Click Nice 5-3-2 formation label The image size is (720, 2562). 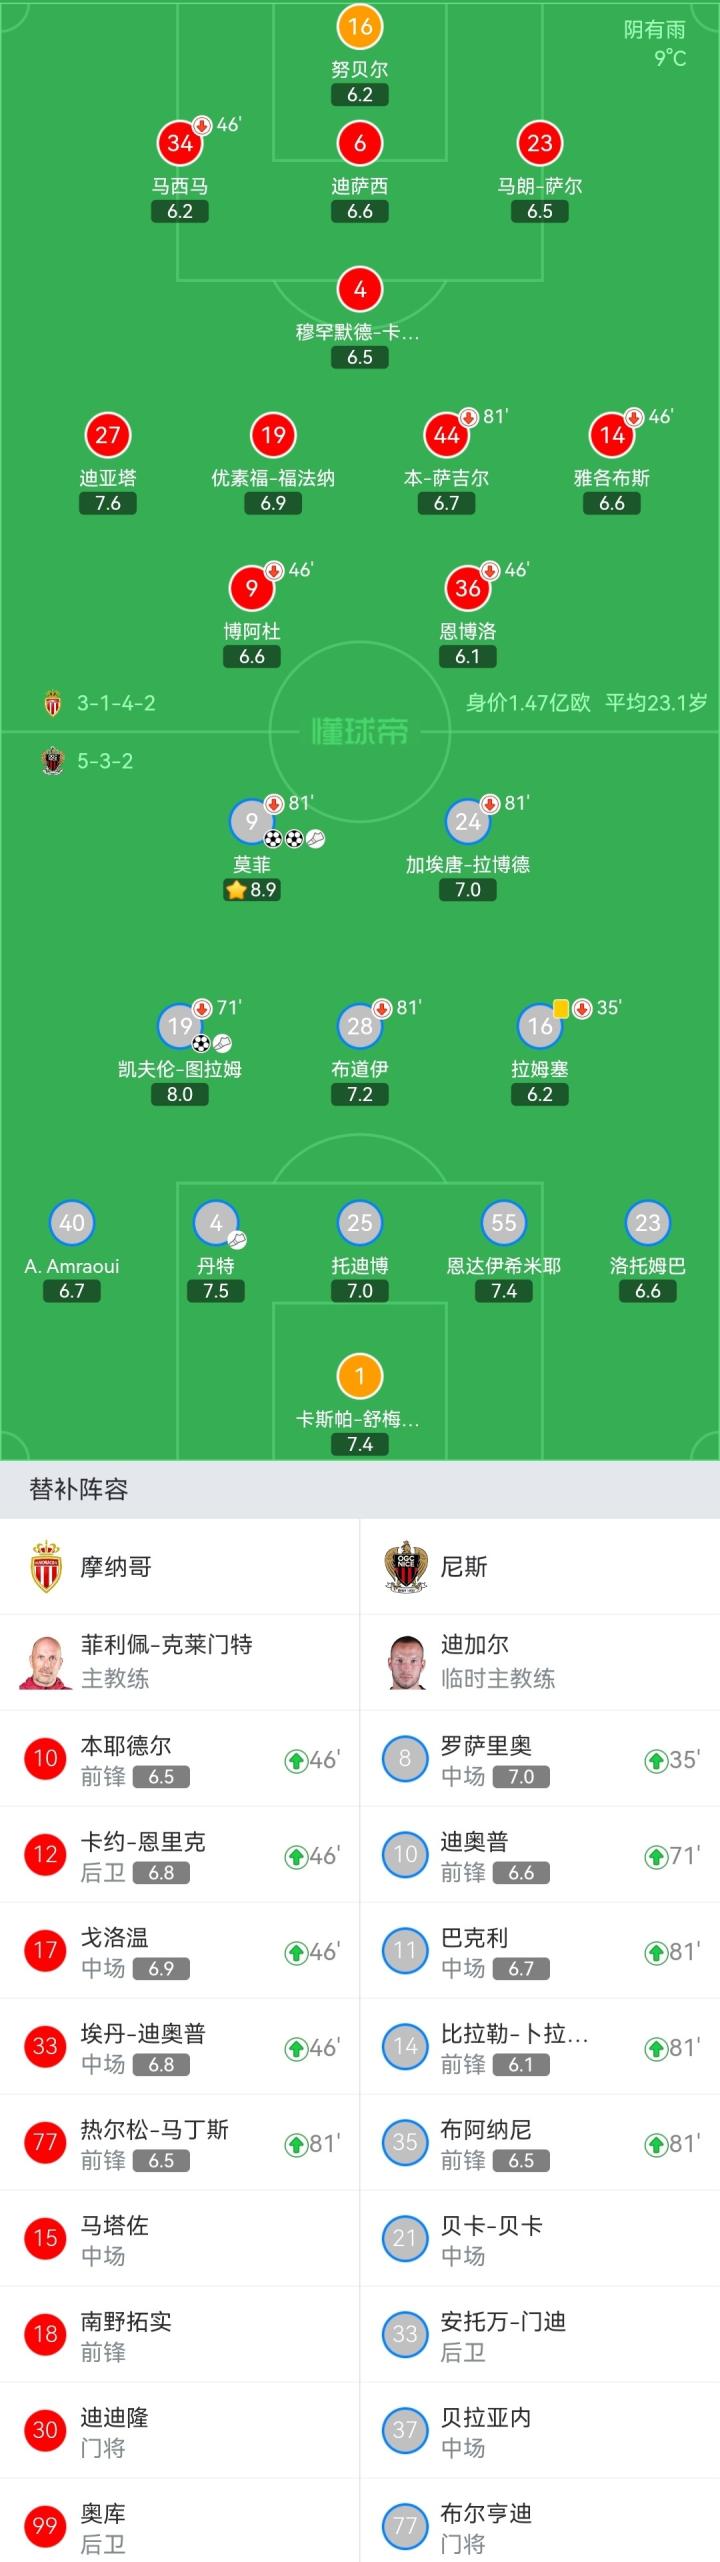105,761
